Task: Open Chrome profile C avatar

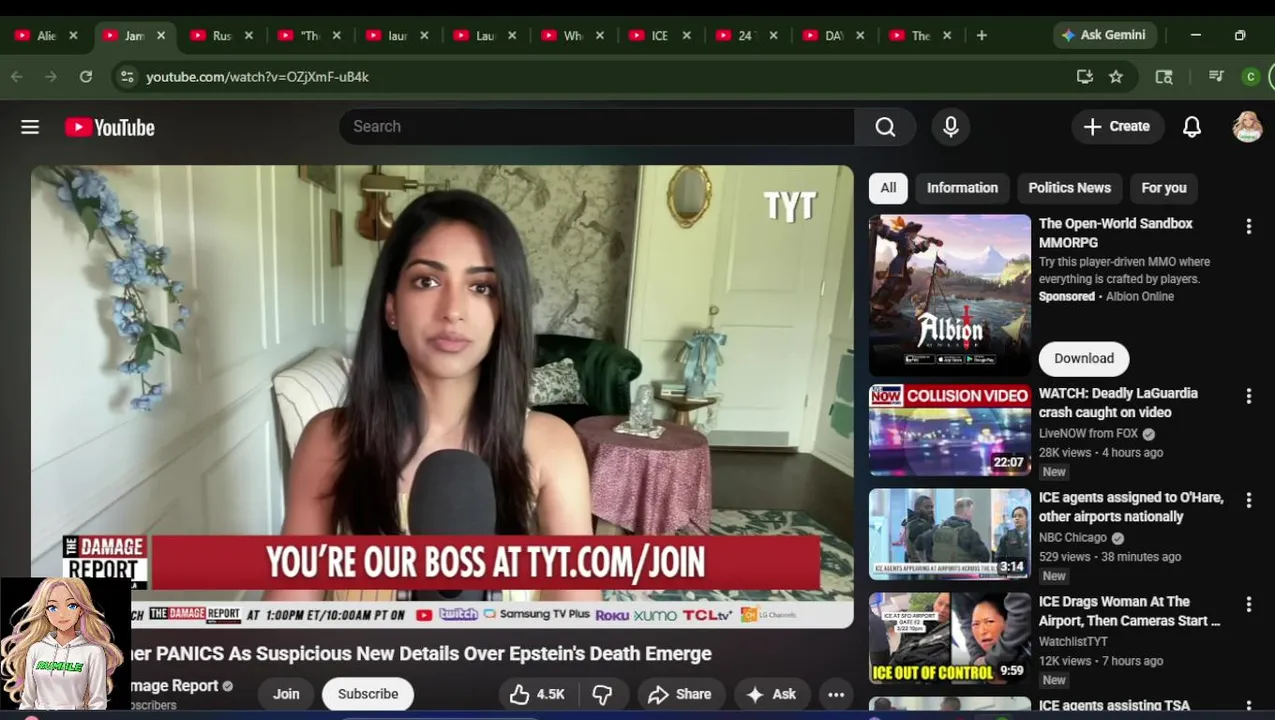Action: [x=1250, y=76]
